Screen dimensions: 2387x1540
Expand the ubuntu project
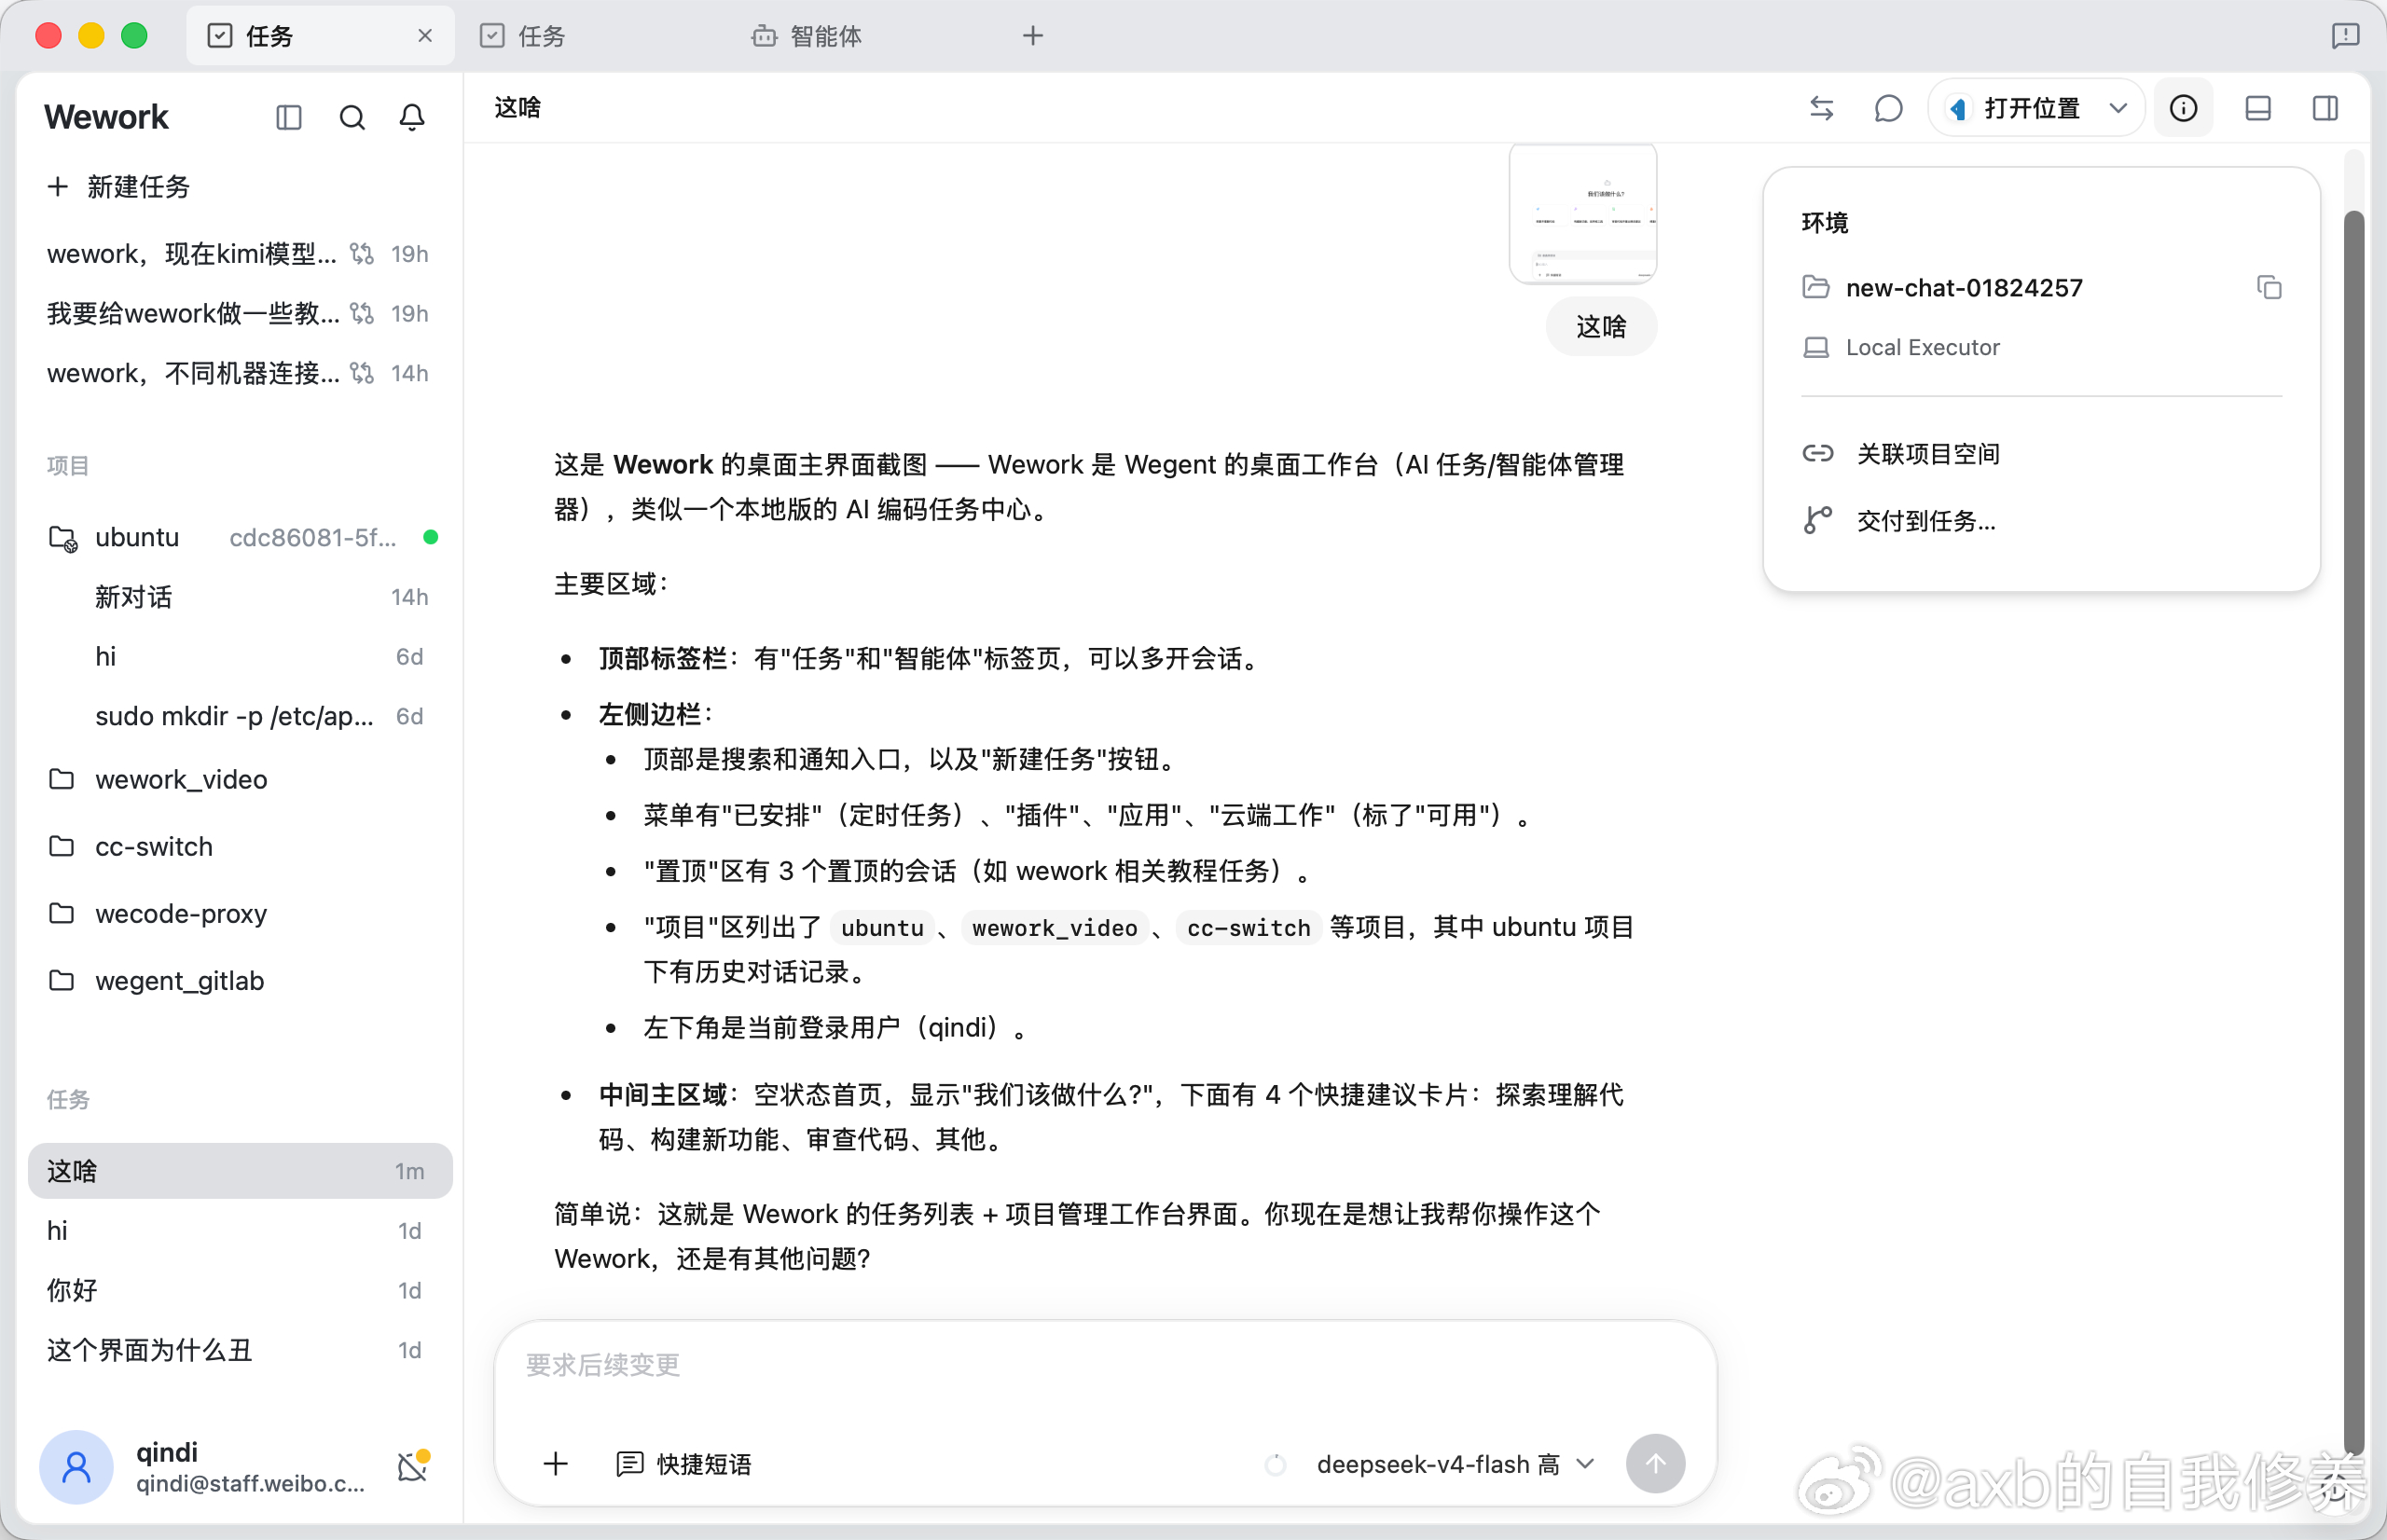click(239, 538)
